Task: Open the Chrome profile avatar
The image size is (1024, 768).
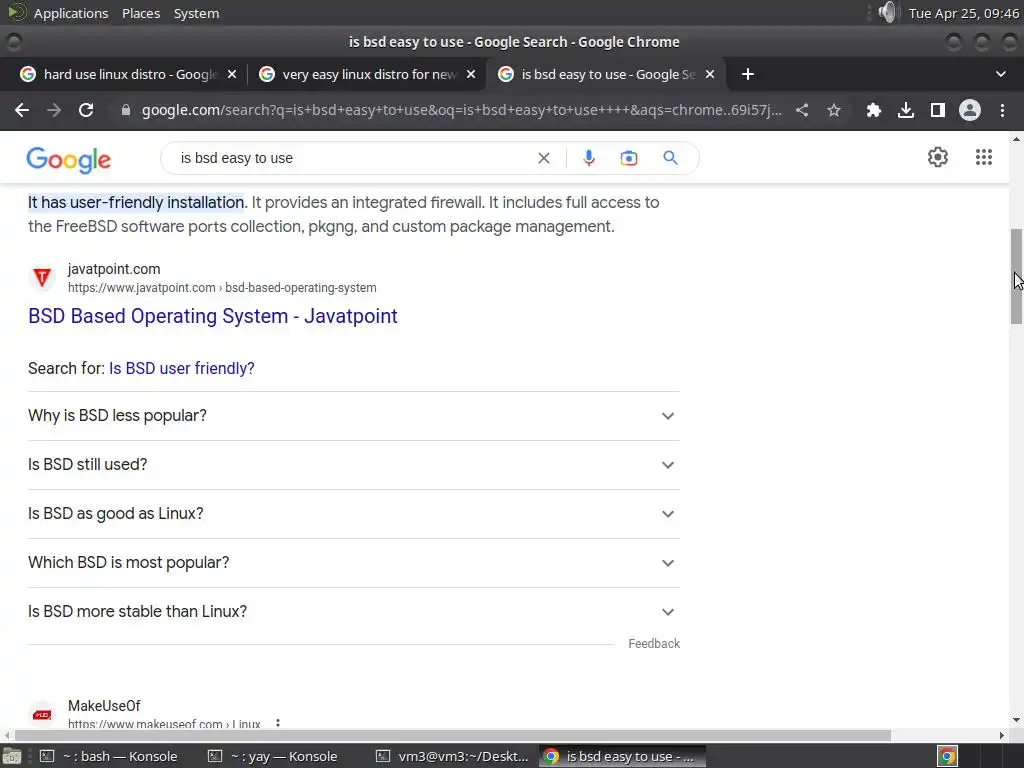Action: 970,110
